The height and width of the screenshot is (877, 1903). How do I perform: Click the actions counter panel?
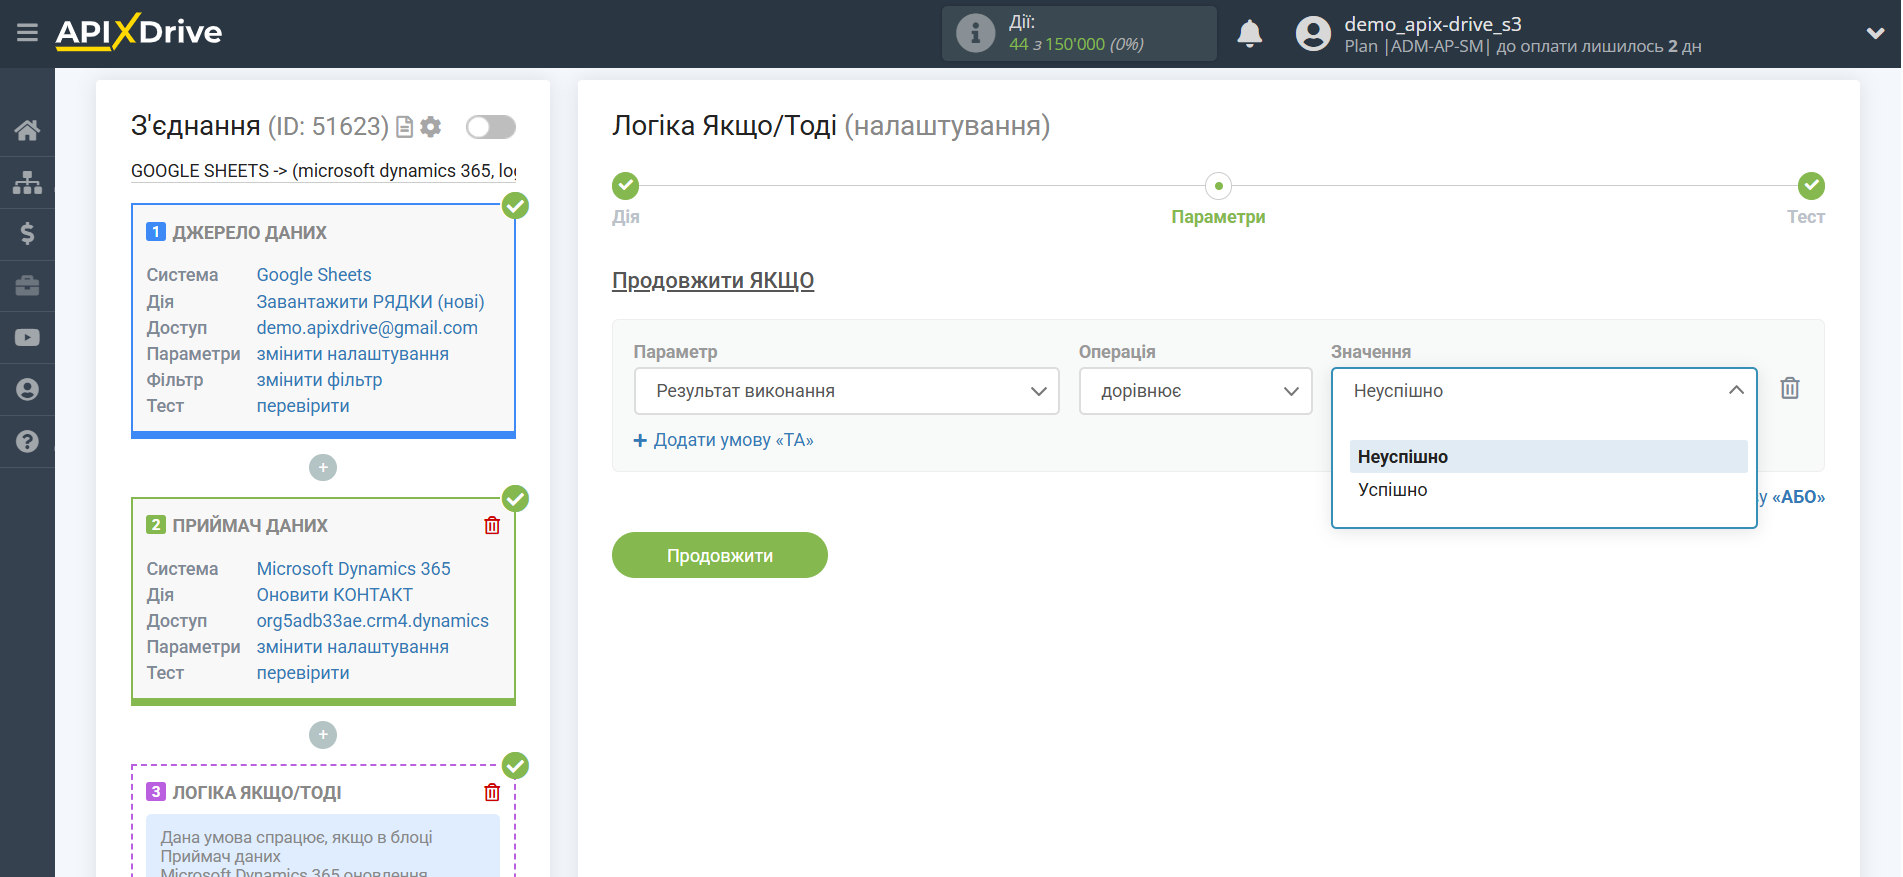click(1079, 33)
